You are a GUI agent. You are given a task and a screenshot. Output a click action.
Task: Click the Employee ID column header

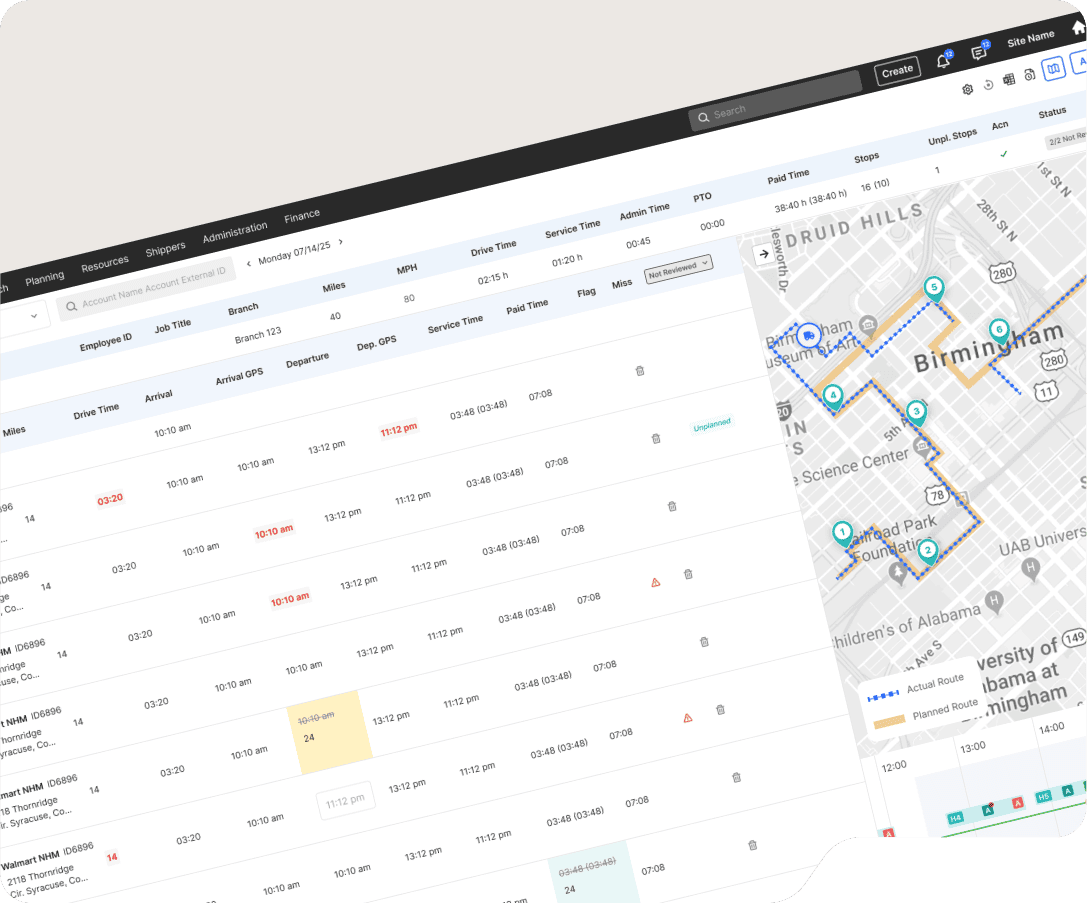click(105, 342)
